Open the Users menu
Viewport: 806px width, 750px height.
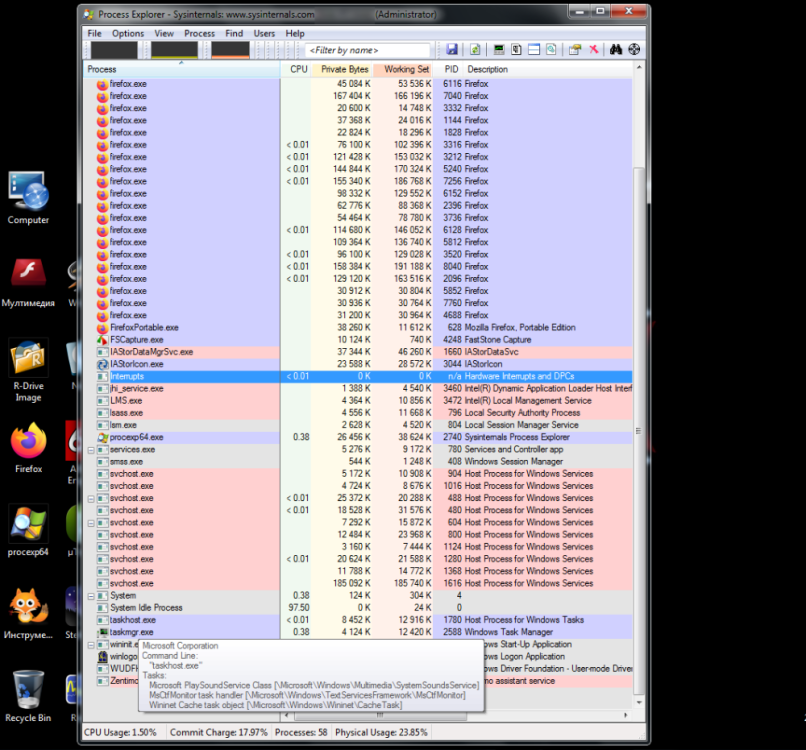pyautogui.click(x=264, y=33)
